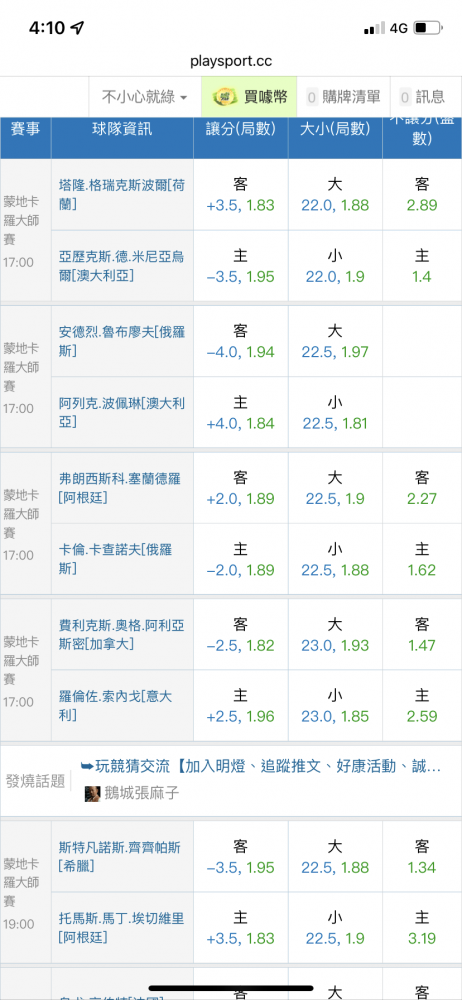Viewport: 462px width, 1000px height.
Task: Select 大 22.0, 1.88 over option
Action: (x=335, y=195)
